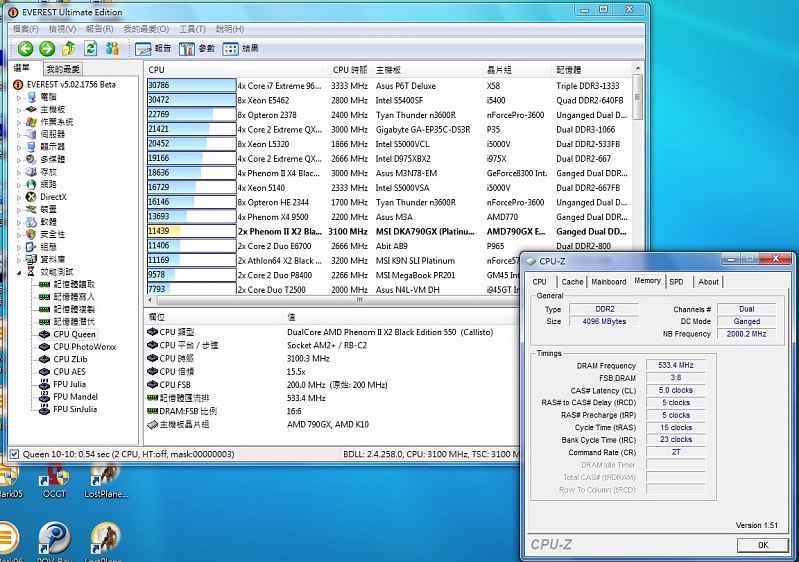Image resolution: width=799 pixels, height=562 pixels.
Task: Select the DirectX tree item
Action: 54,197
